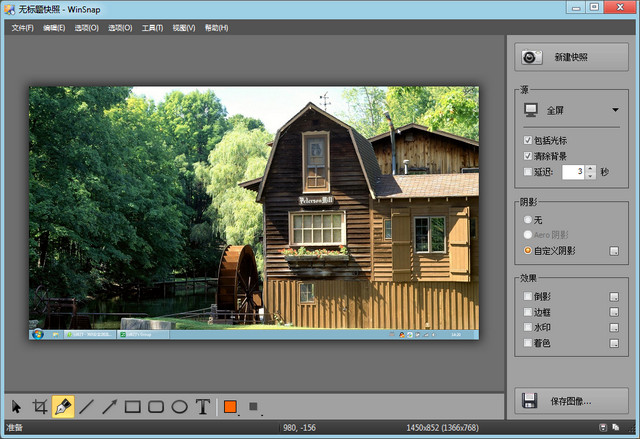
Task: Open the line width dropdown square
Action: 253,407
